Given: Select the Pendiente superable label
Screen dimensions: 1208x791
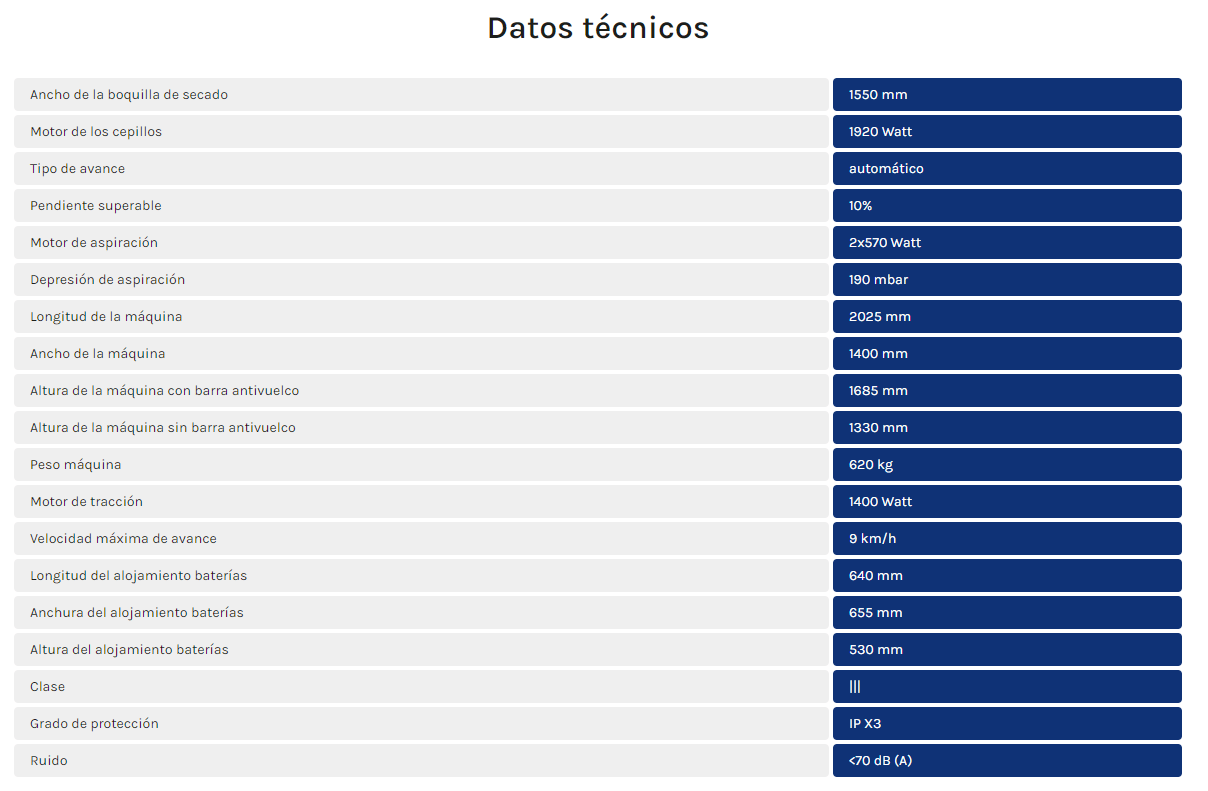Looking at the screenshot, I should 96,206.
